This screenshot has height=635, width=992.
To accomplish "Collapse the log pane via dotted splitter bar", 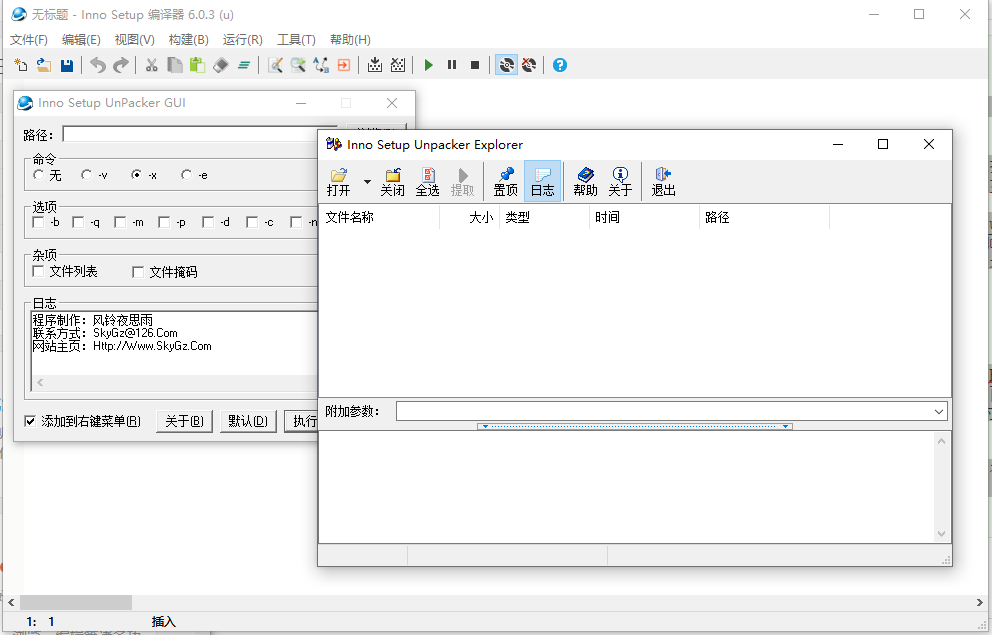I will tap(635, 426).
